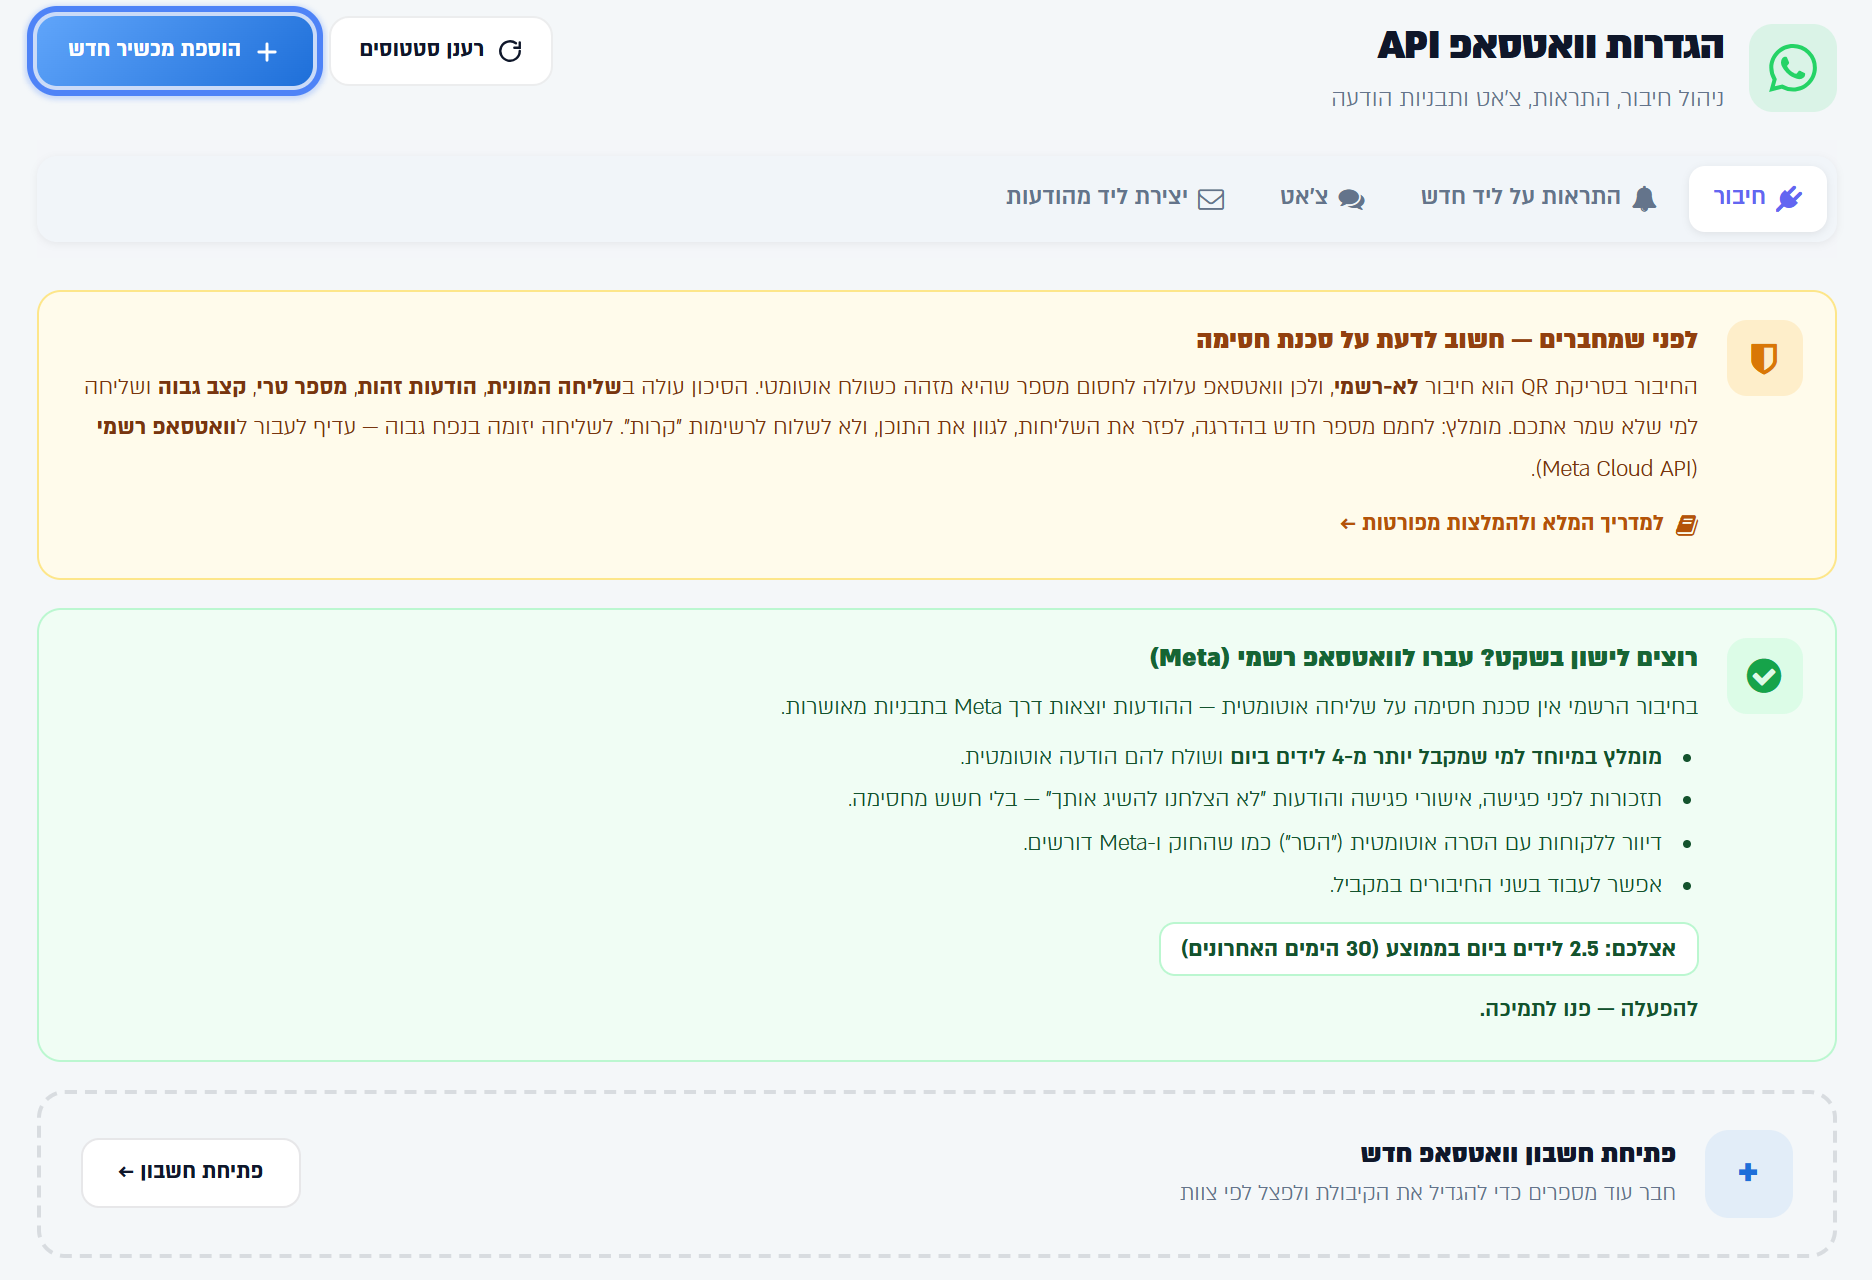The height and width of the screenshot is (1280, 1872).
Task: Switch to התראות על ליד חדש tab
Action: click(1538, 198)
